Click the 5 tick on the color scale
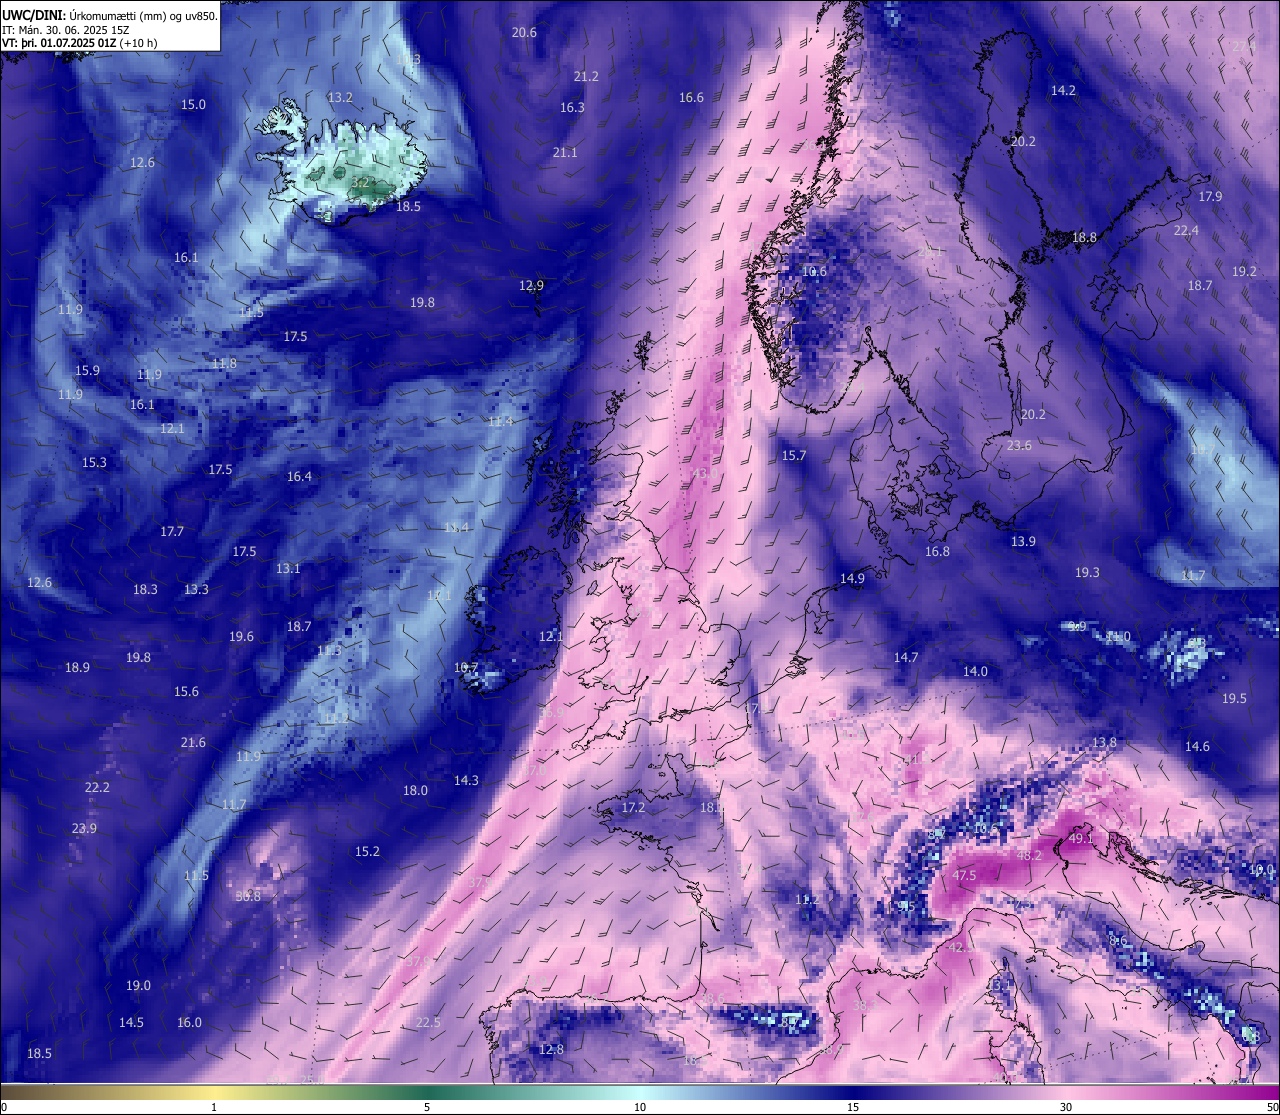The height and width of the screenshot is (1115, 1280). tap(427, 1107)
